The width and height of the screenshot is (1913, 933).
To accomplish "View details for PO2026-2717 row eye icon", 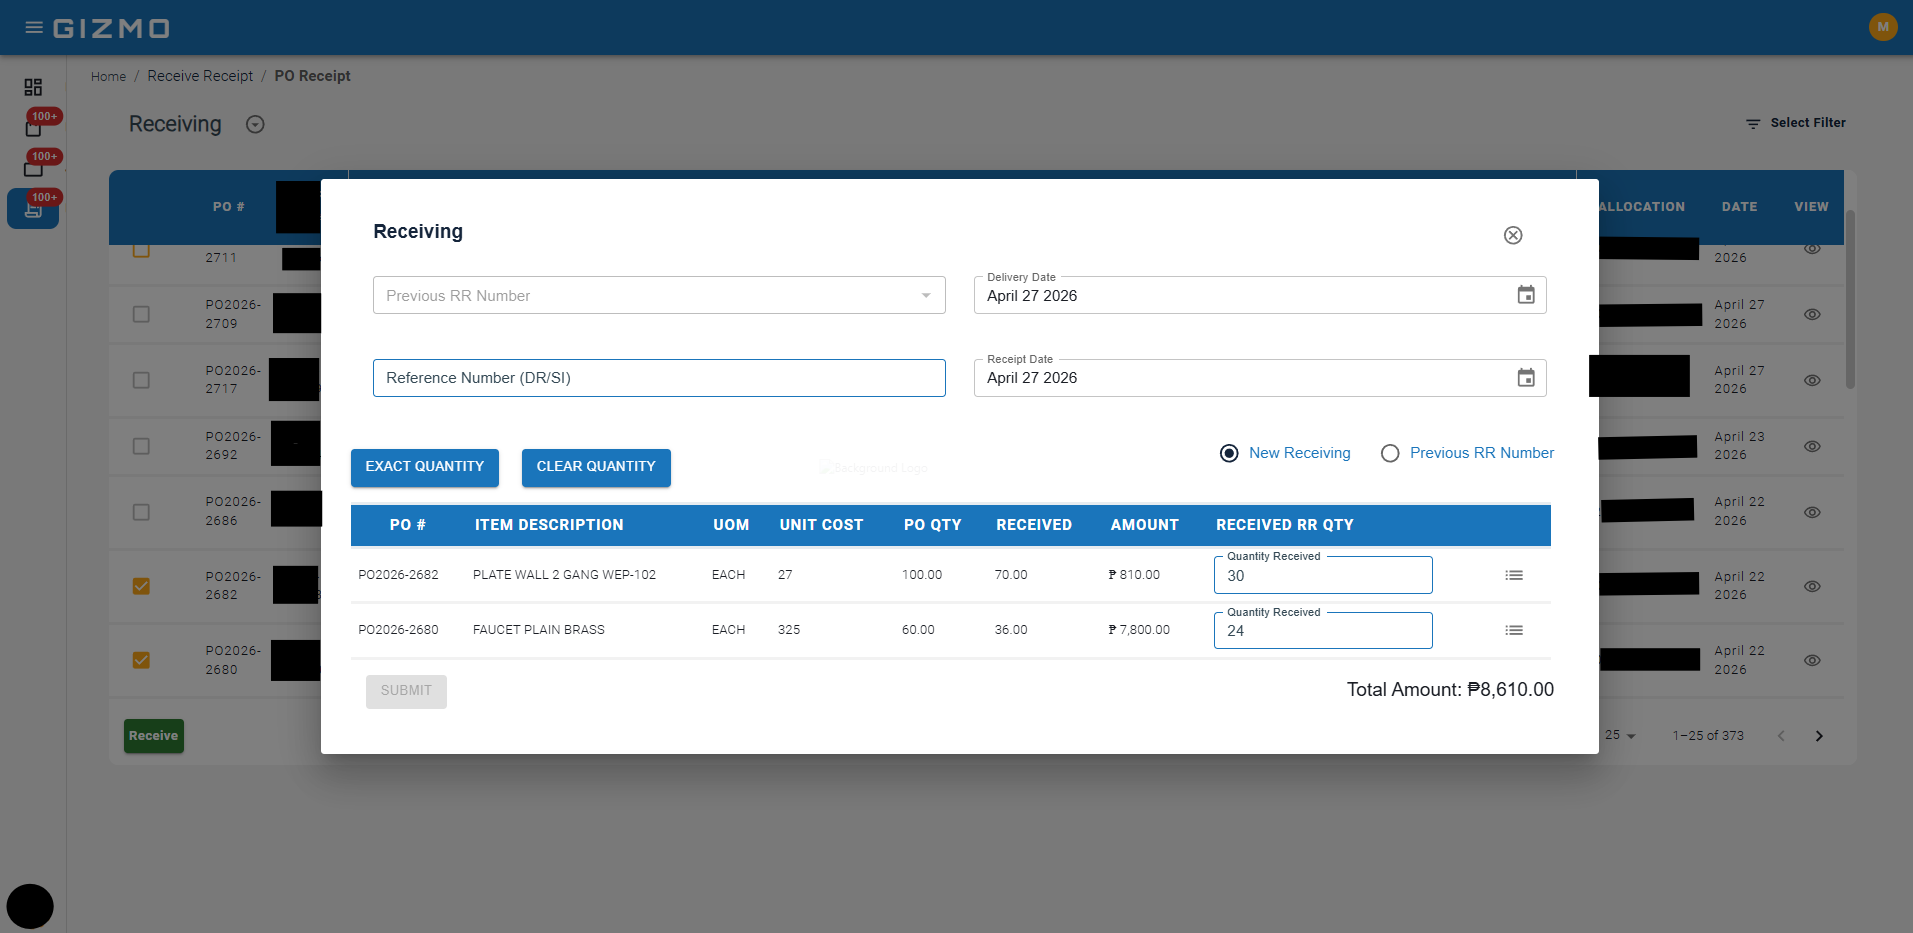I will coord(1812,380).
